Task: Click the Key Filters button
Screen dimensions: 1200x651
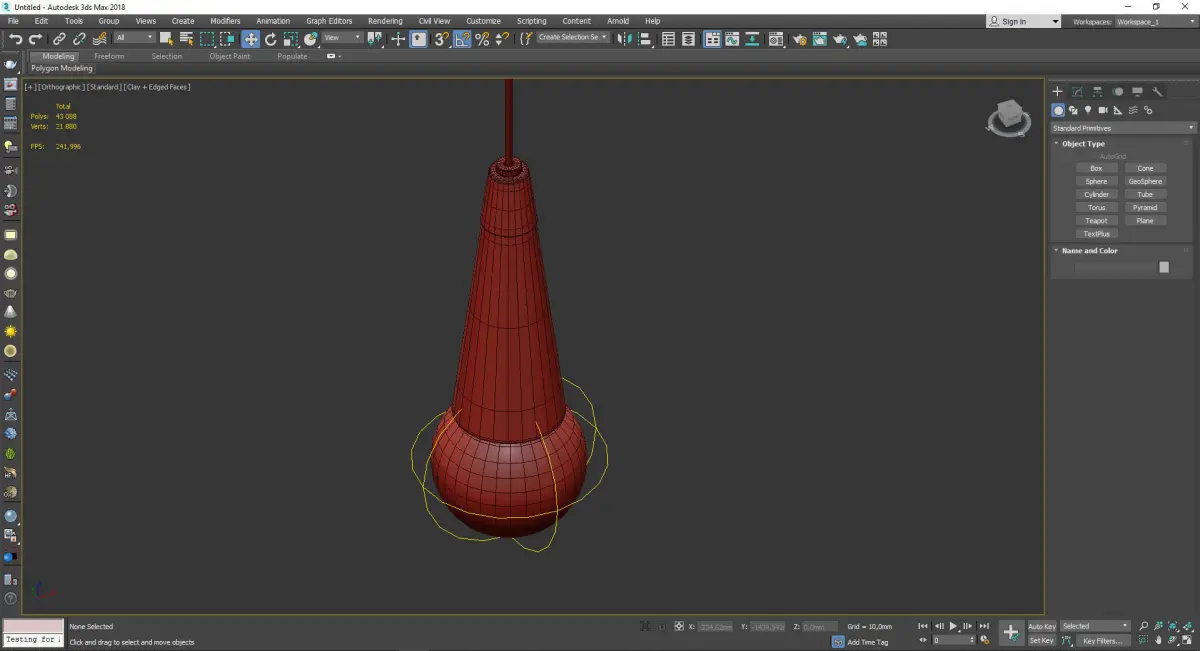Action: pos(1101,641)
